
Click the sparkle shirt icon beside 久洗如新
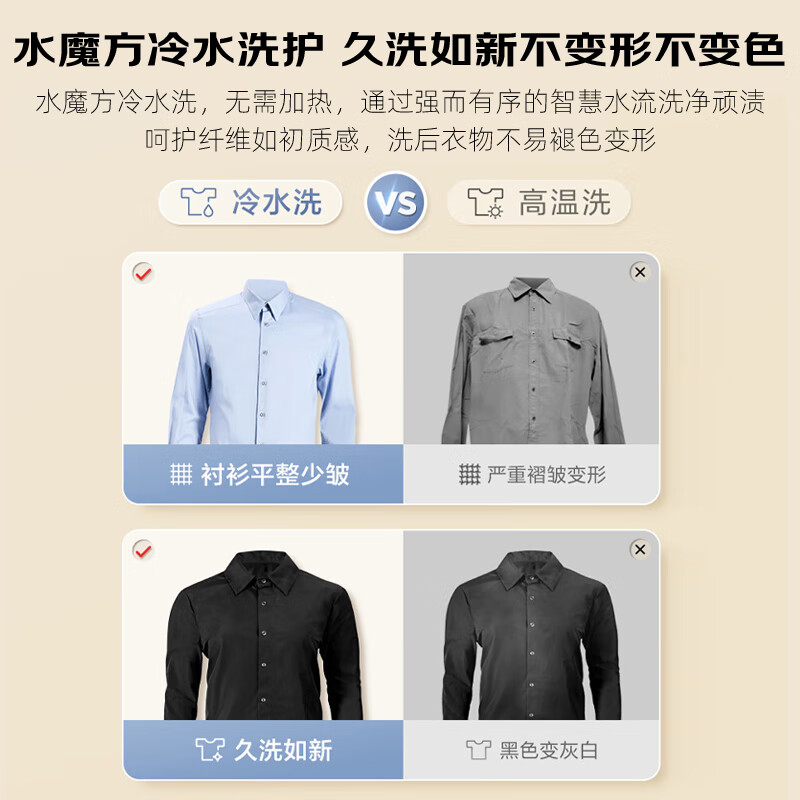pos(210,749)
